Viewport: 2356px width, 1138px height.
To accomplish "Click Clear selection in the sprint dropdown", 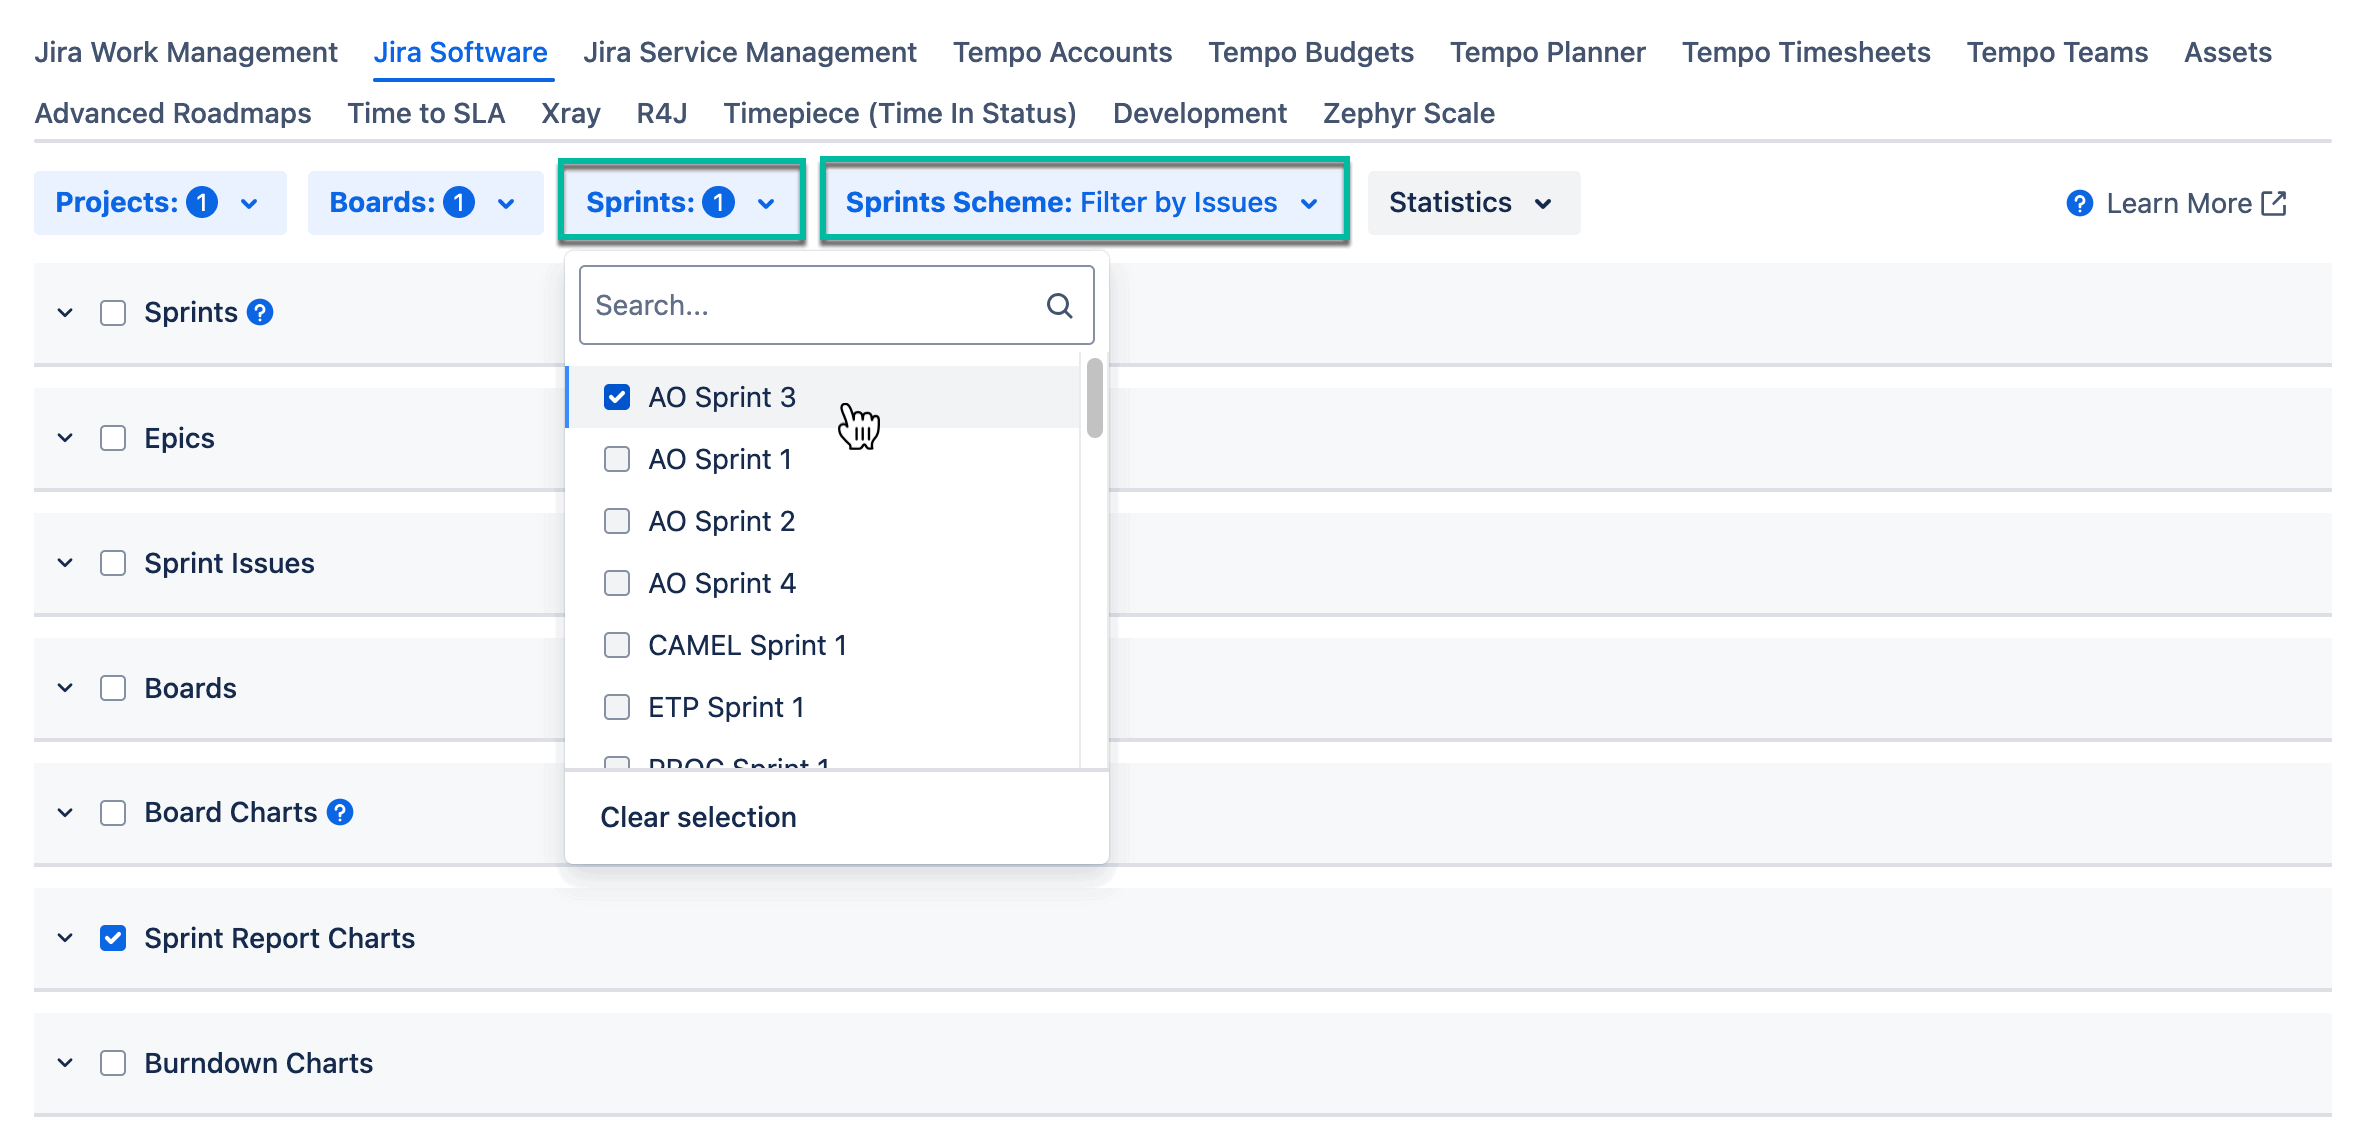I will 697,817.
